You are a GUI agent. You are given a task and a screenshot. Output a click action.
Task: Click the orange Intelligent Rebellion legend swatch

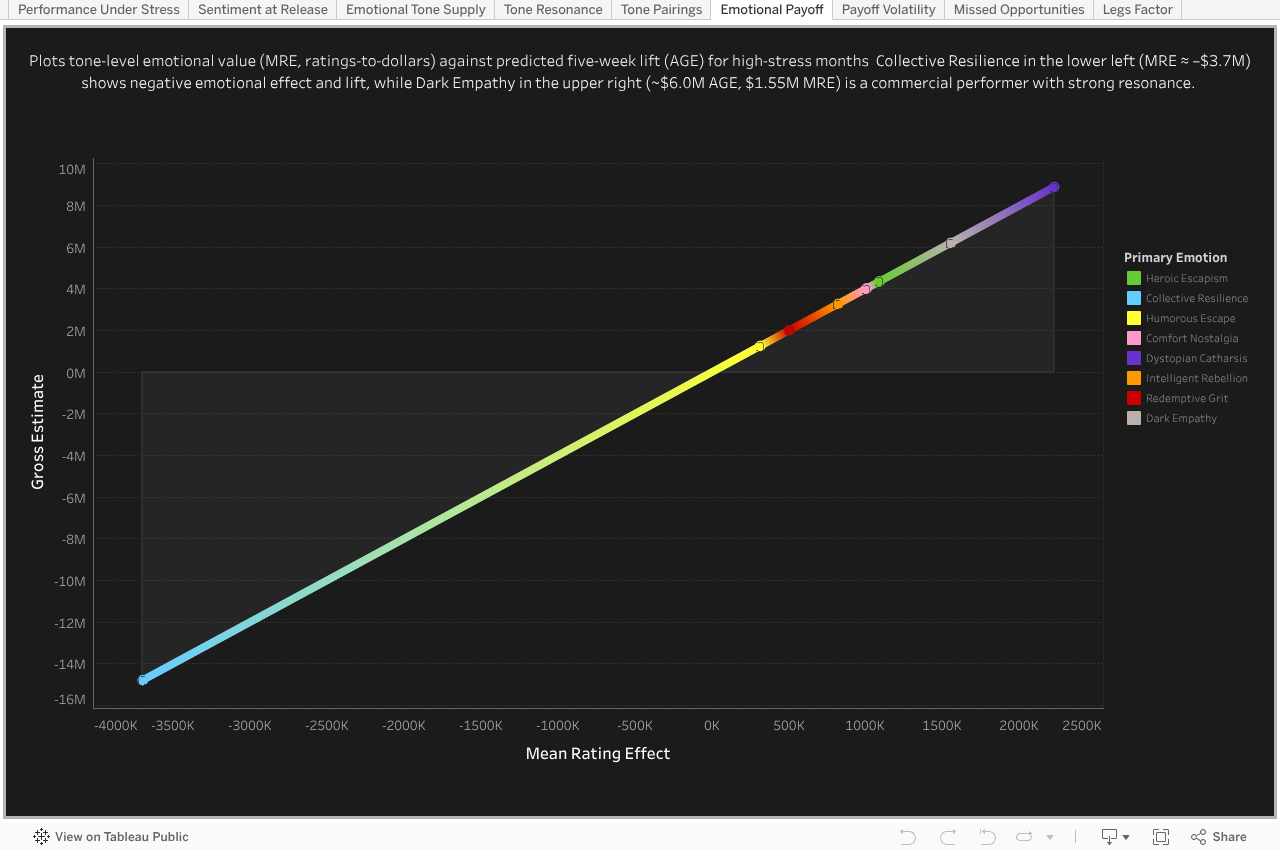tap(1134, 378)
